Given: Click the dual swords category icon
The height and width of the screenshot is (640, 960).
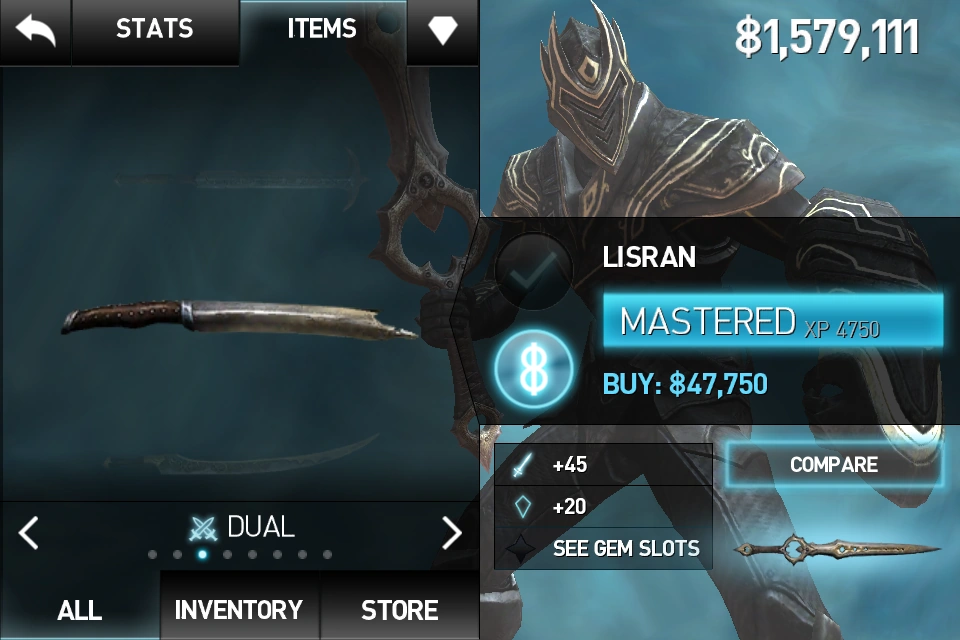Looking at the screenshot, I should coord(203,529).
